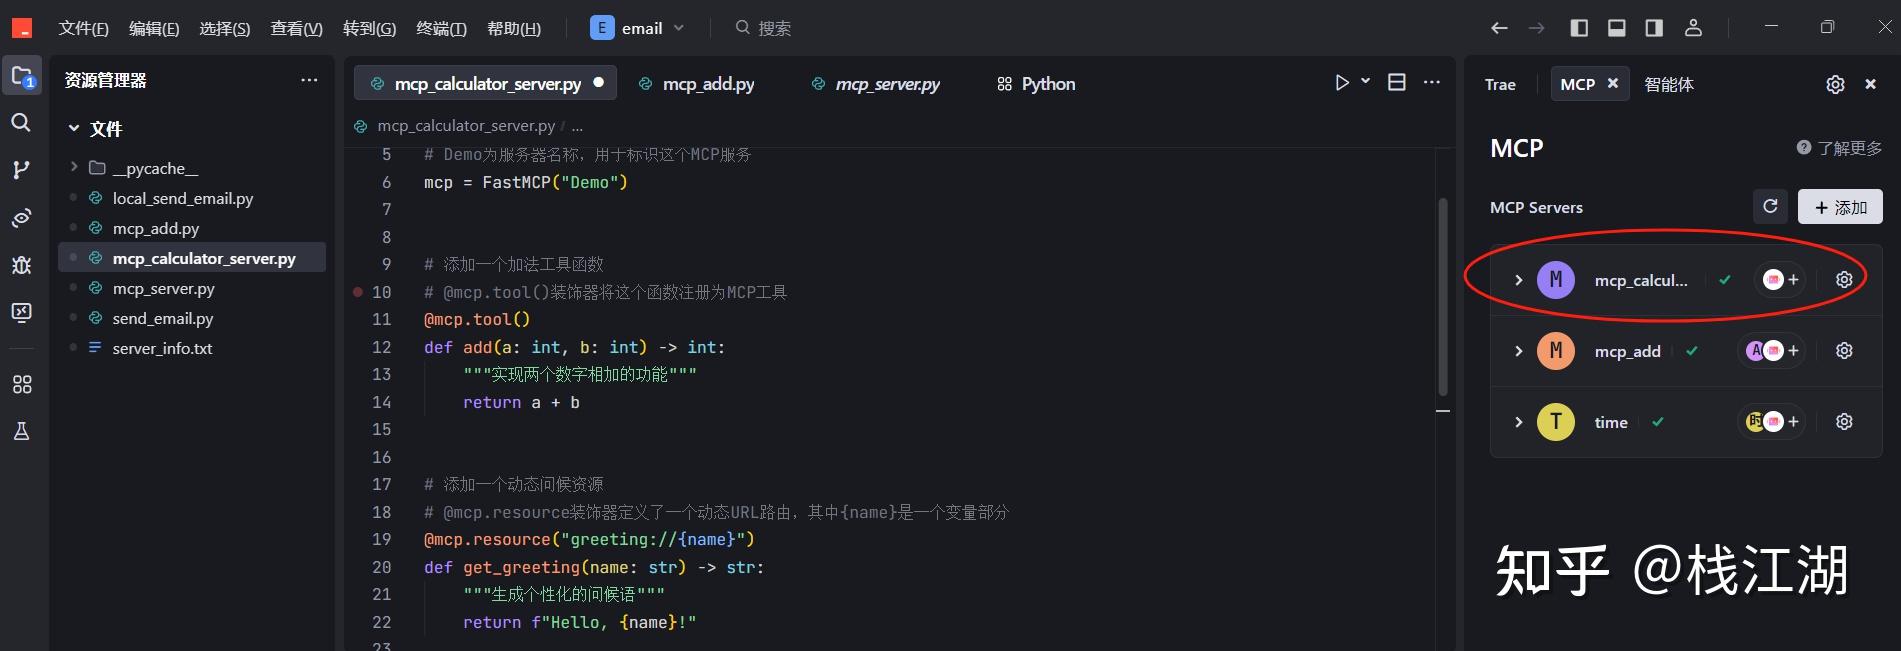Open the Testing flask icon
1901x651 pixels.
(x=21, y=432)
